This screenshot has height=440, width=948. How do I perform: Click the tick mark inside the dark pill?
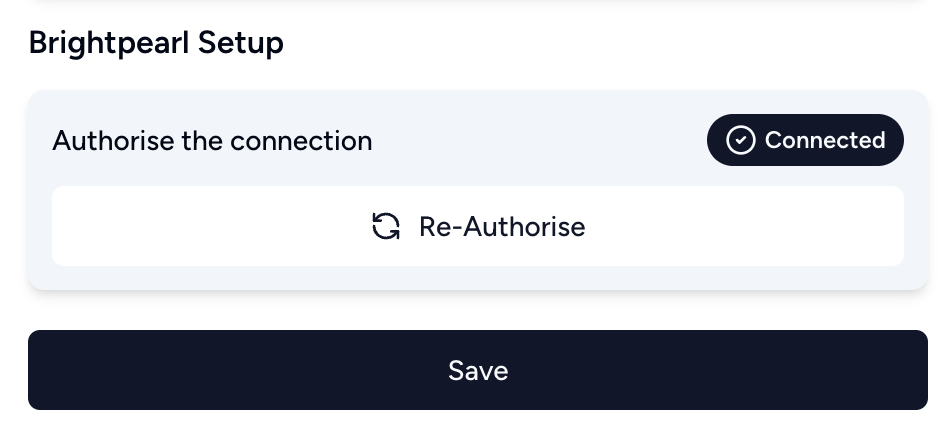pyautogui.click(x=741, y=140)
